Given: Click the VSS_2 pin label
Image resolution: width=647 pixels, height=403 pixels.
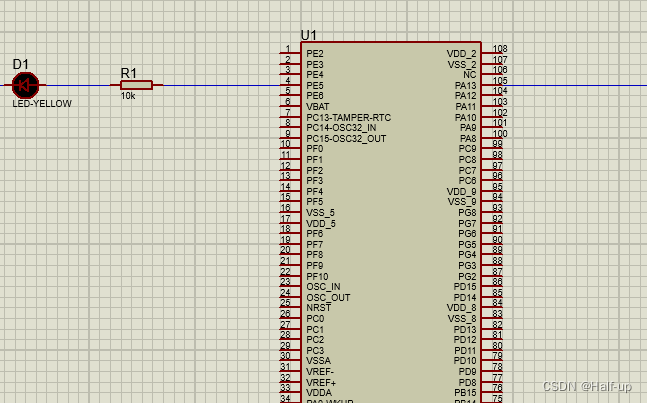Looking at the screenshot, I should pyautogui.click(x=462, y=65).
